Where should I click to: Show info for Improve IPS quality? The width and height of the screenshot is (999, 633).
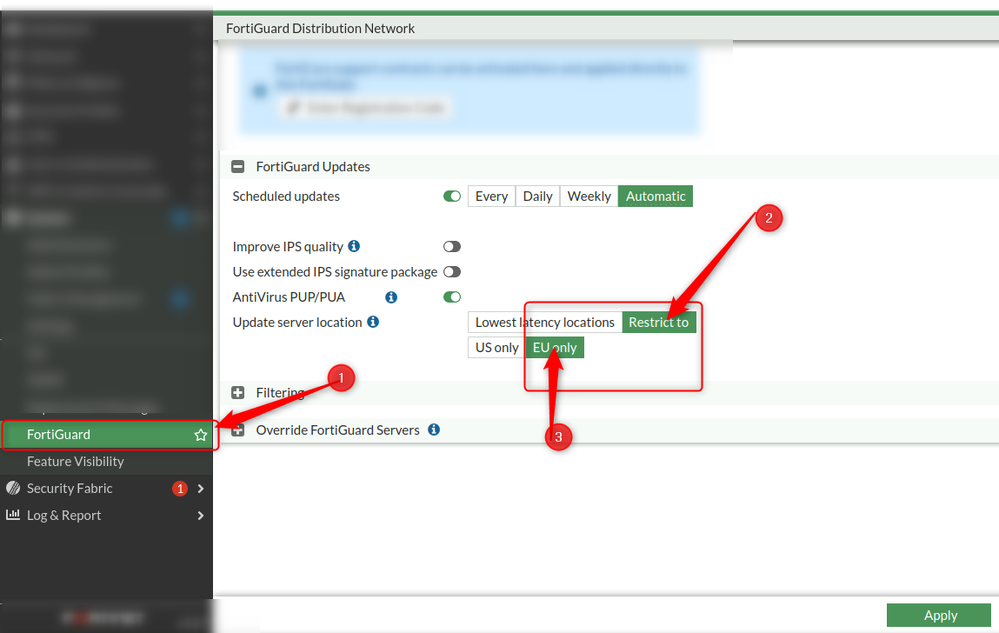coord(354,246)
